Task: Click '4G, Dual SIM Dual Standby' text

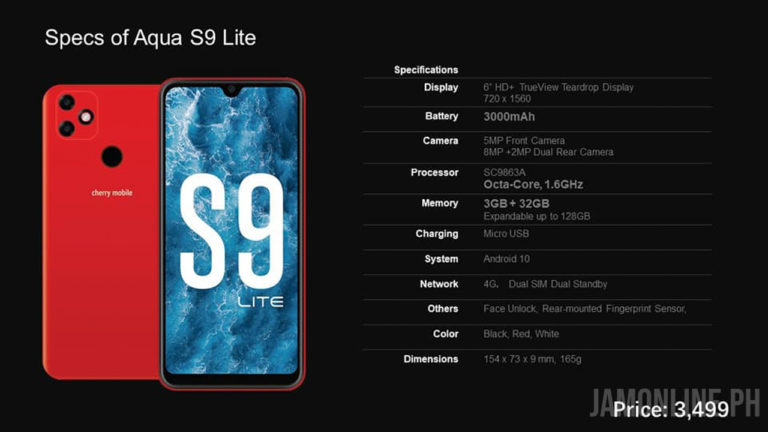Action: click(x=545, y=284)
